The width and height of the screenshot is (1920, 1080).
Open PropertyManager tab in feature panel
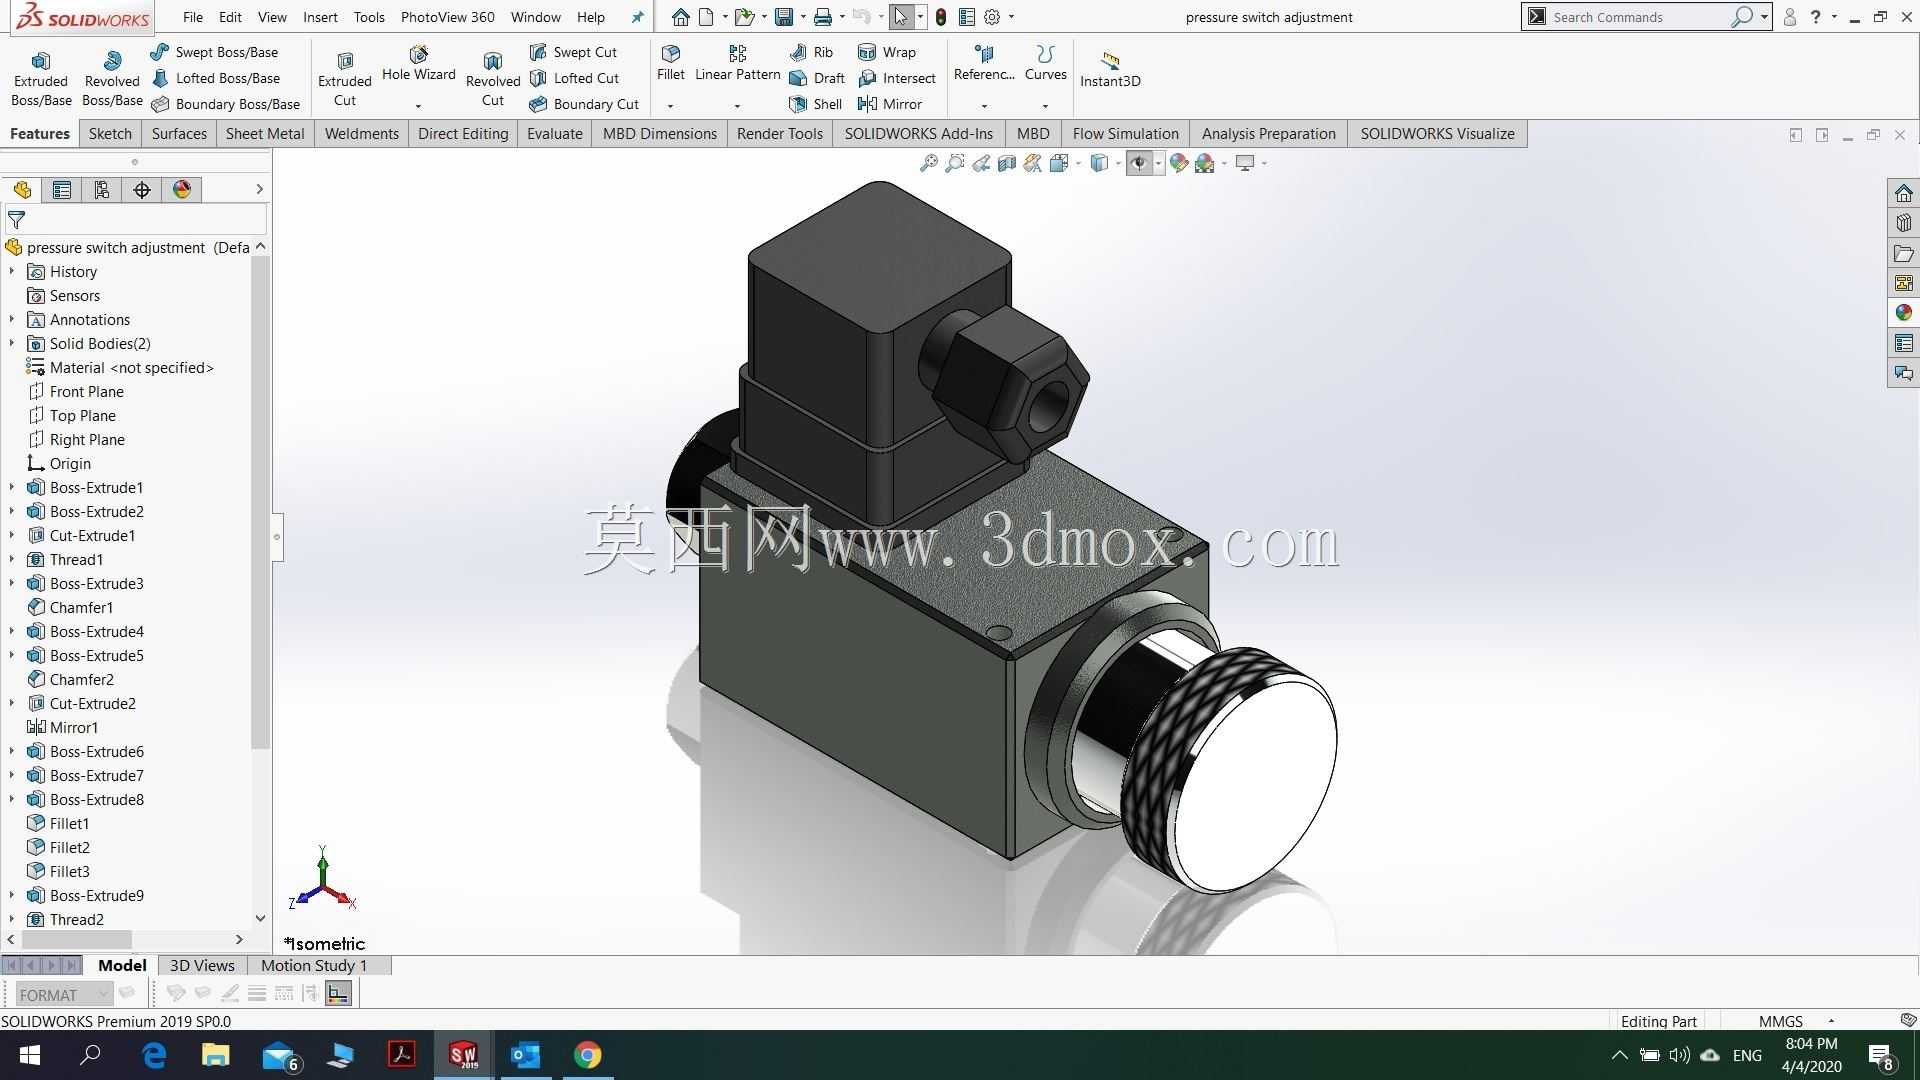62,190
